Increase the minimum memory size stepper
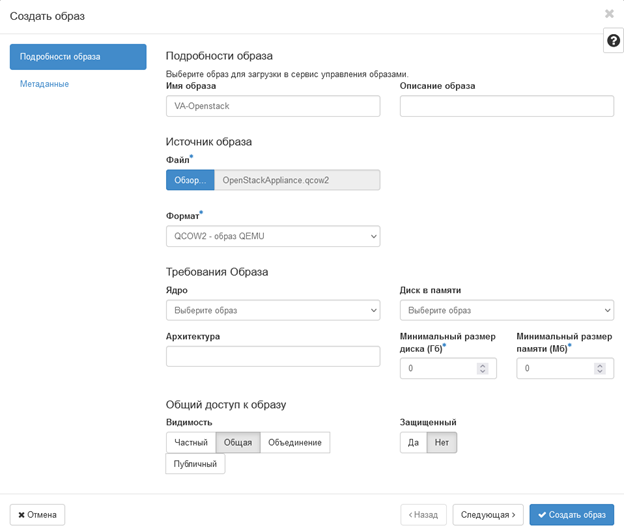 [x=599, y=365]
